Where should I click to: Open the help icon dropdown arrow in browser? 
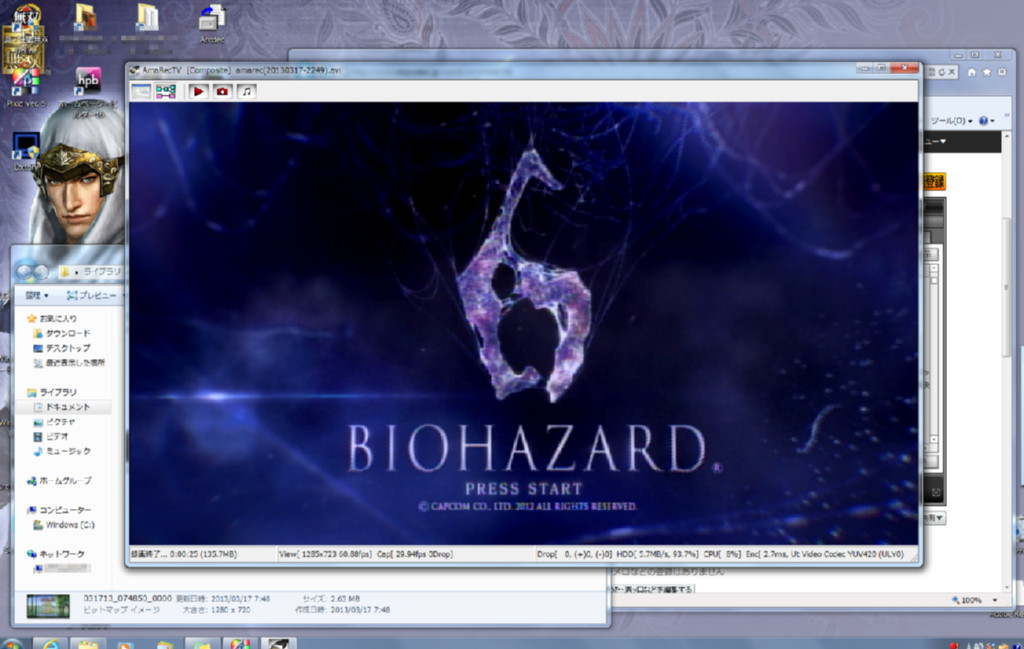(x=993, y=121)
